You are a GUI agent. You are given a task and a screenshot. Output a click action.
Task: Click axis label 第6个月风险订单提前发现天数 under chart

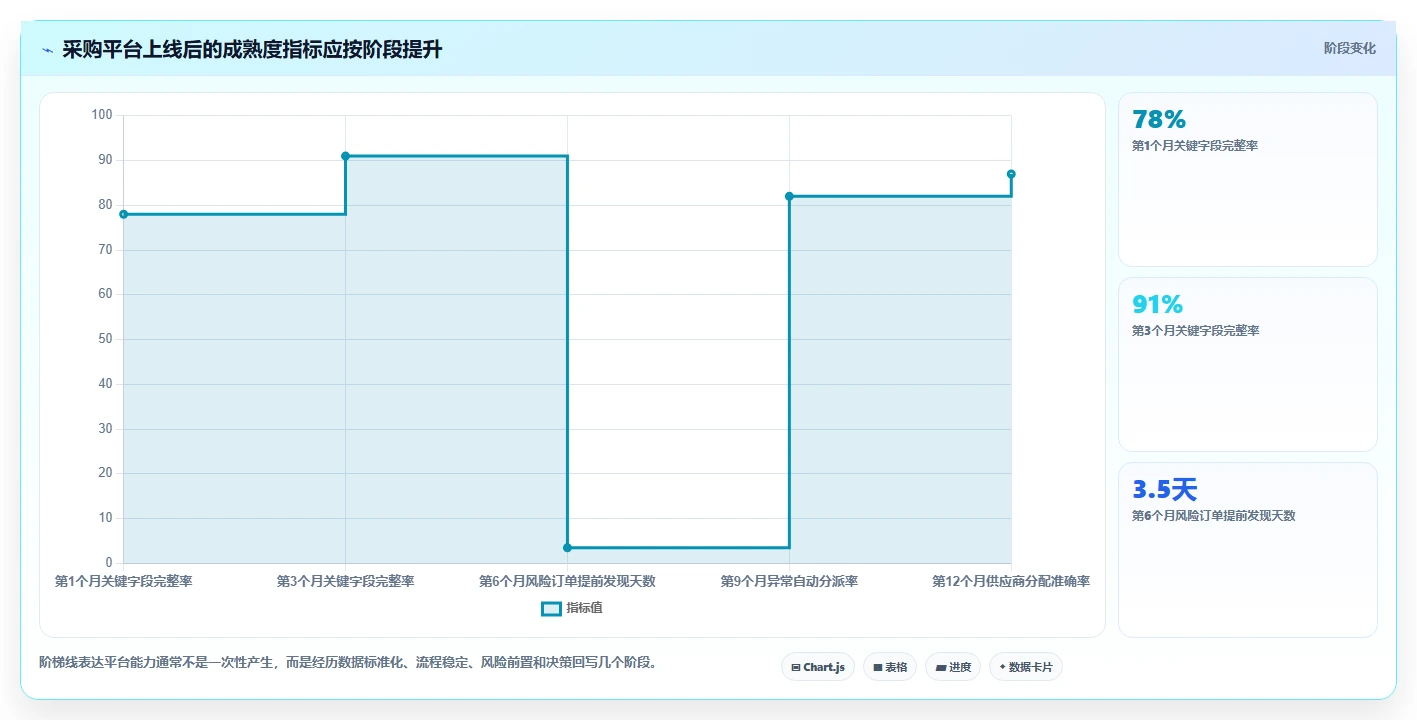coord(567,581)
